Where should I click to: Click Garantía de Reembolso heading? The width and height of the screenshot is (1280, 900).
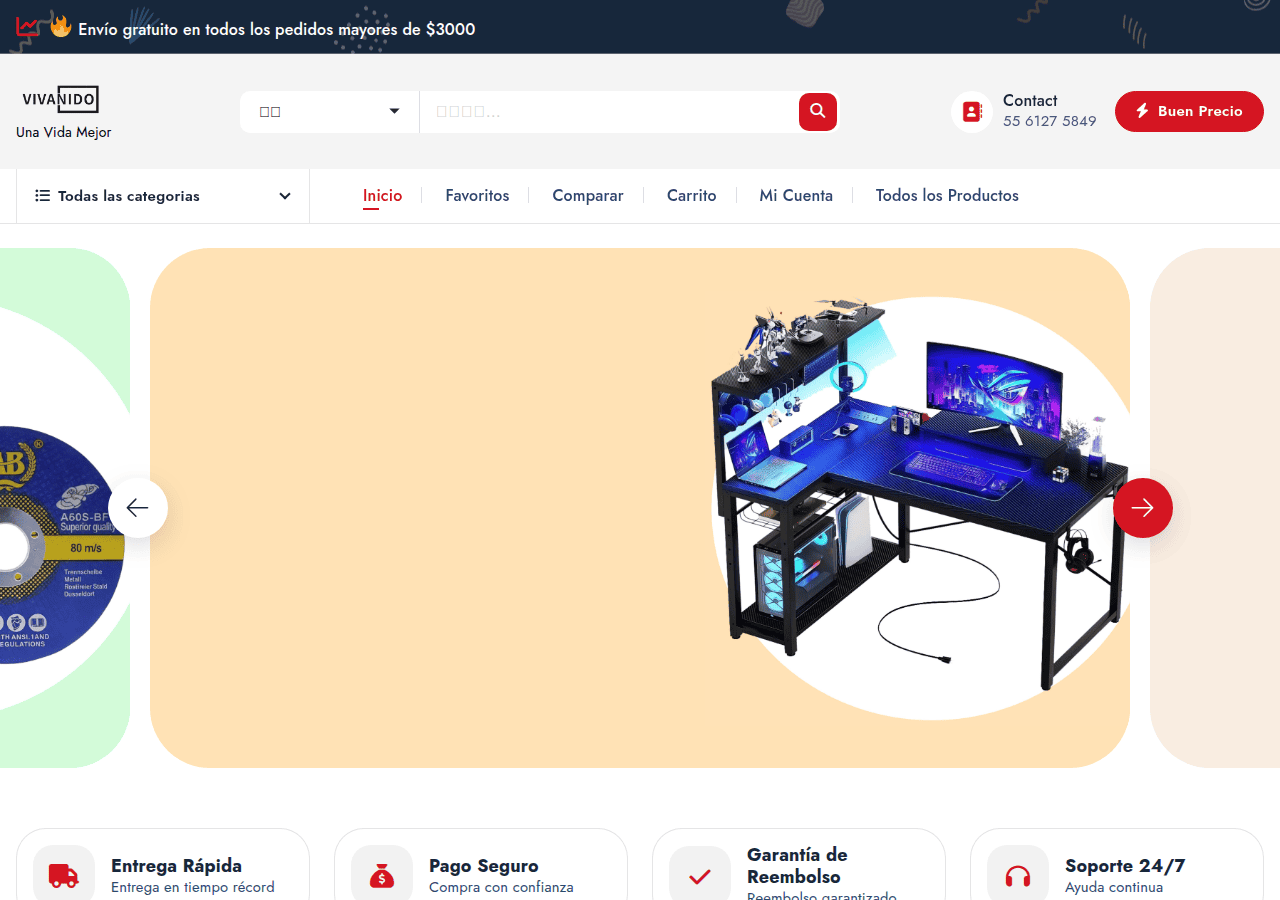tap(797, 866)
